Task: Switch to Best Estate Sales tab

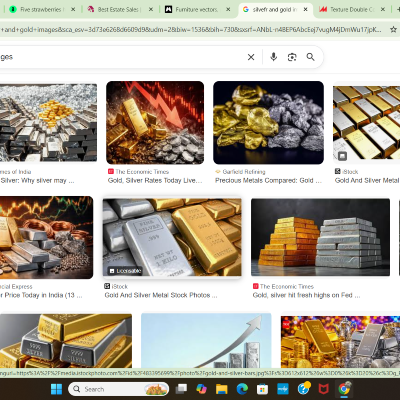Action: 118,9
